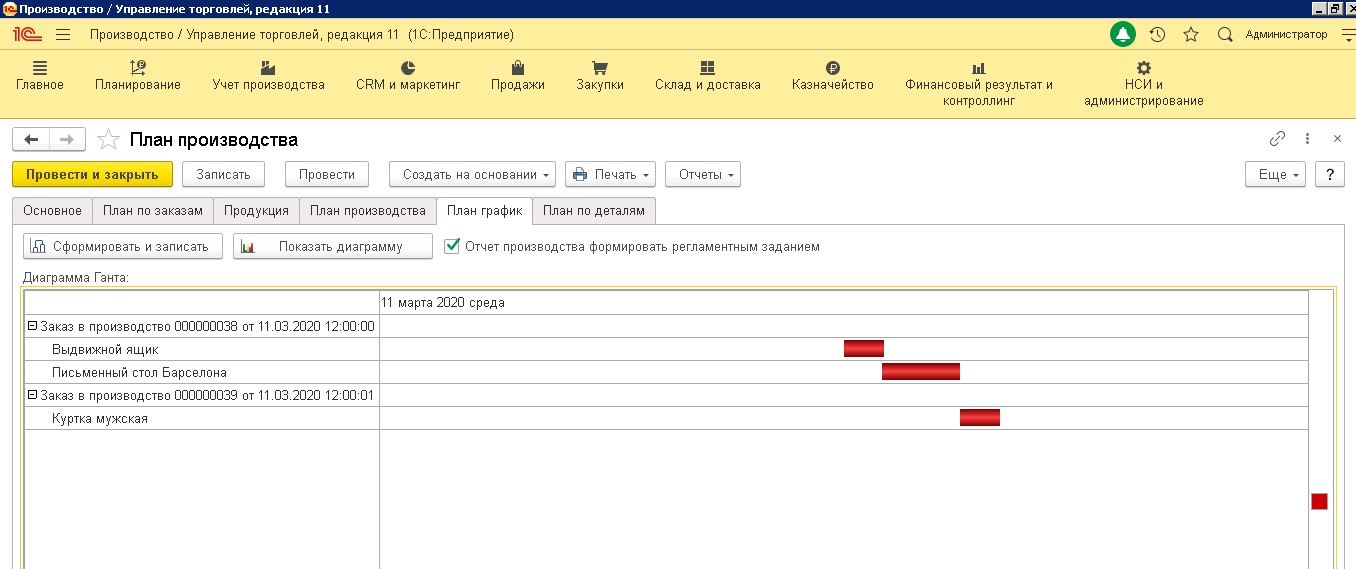
Task: Open favorites star in top bar
Action: [1191, 35]
